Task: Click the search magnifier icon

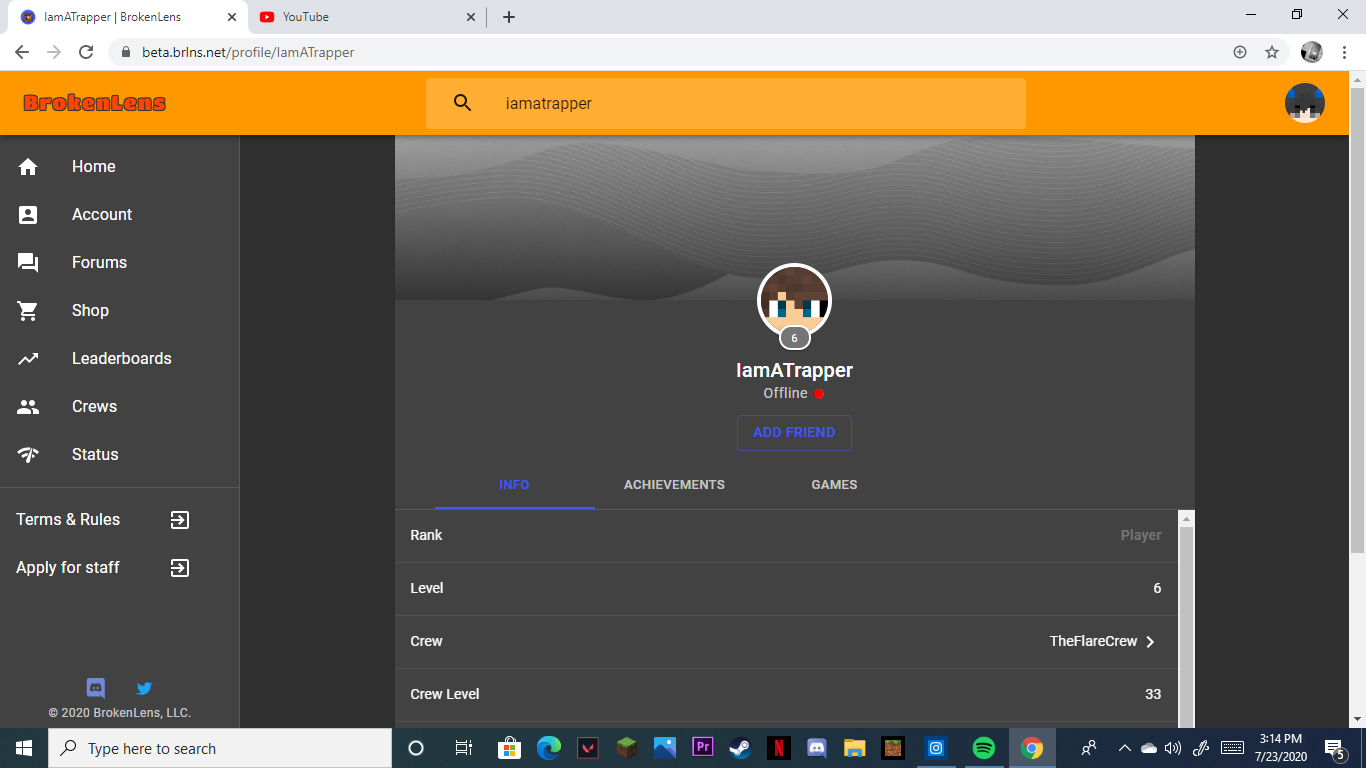Action: [462, 103]
